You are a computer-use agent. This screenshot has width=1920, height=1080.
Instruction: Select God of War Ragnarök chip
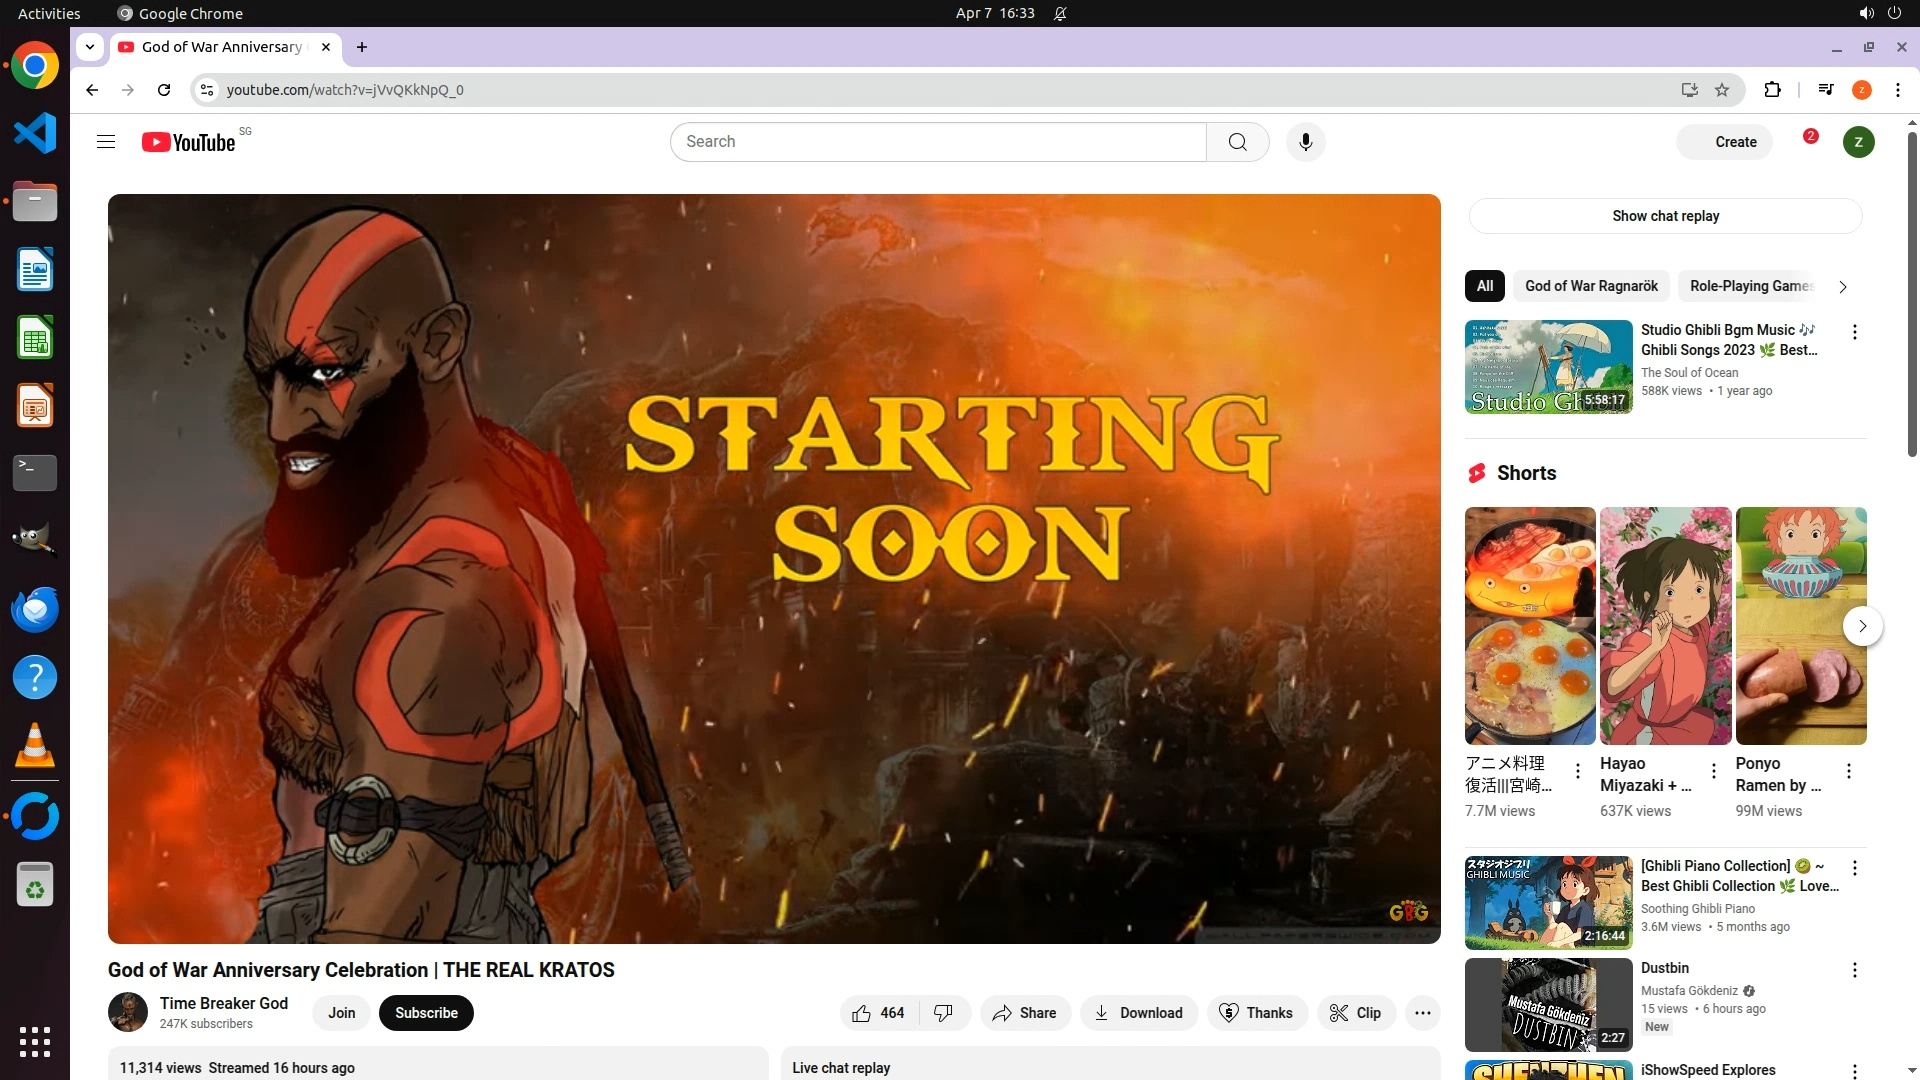[x=1591, y=286]
